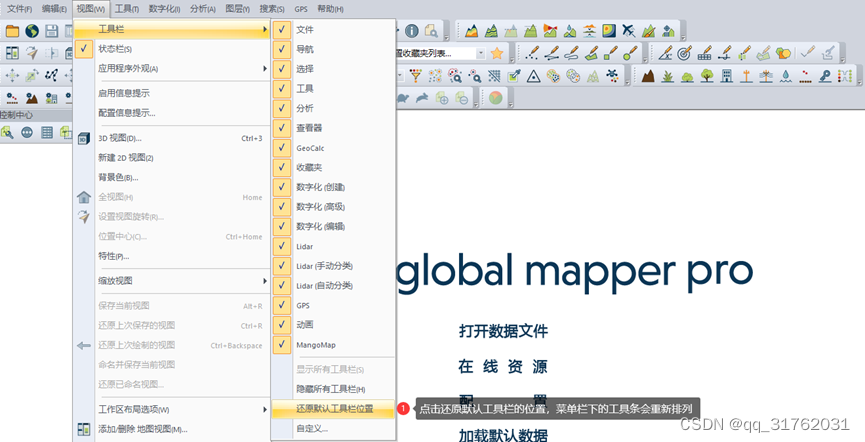
Task: Open the 数字化 menu in menu bar
Action: [164, 9]
